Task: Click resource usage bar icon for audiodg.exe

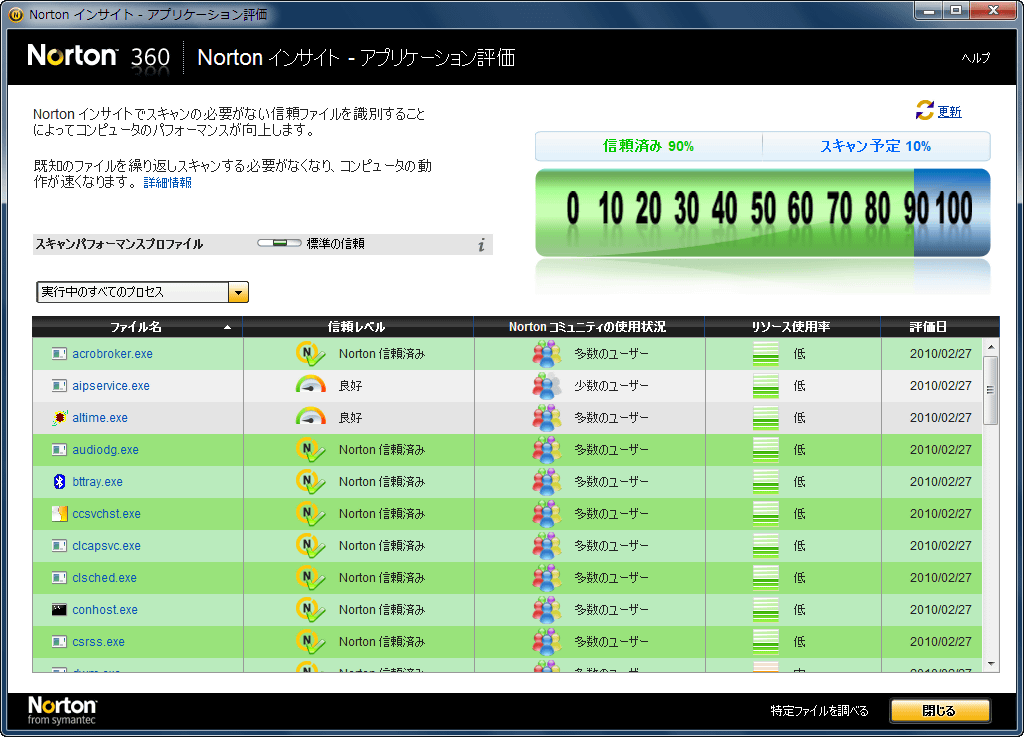Action: tap(765, 450)
